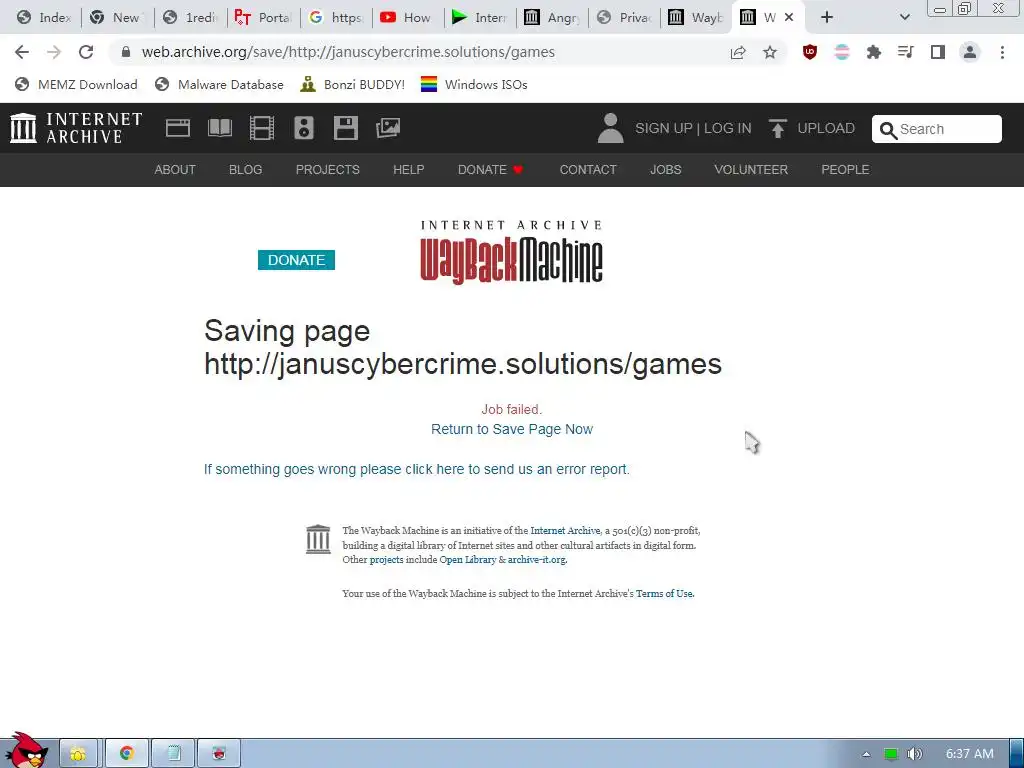Open the PROJECTS menu item

(x=328, y=170)
